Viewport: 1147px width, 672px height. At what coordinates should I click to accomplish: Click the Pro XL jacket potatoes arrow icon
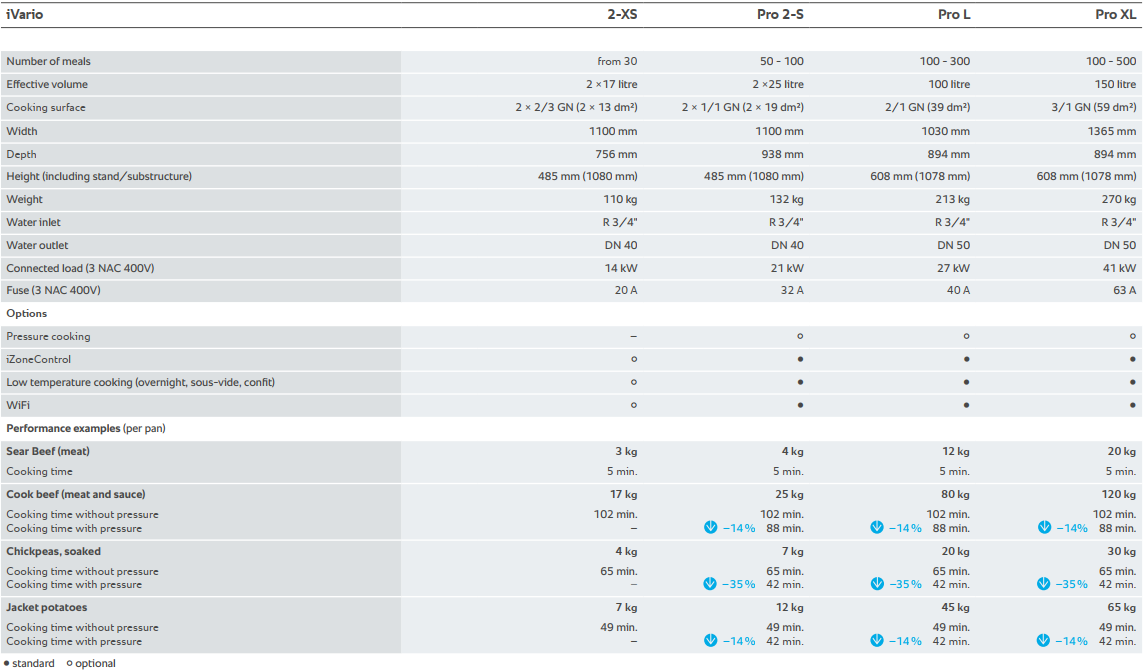click(x=1043, y=642)
